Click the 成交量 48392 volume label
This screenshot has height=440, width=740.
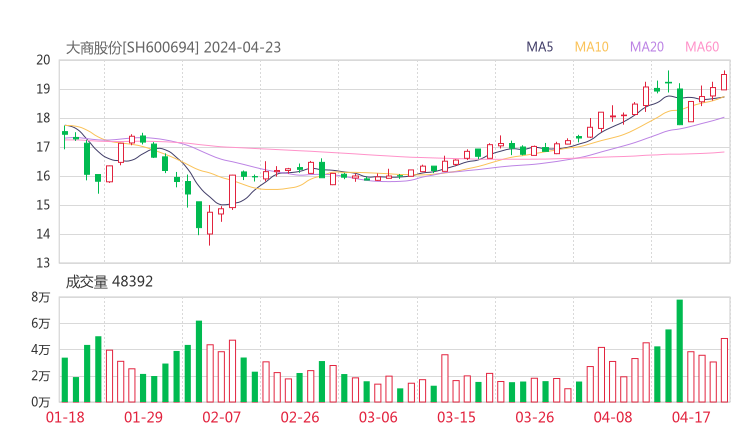coord(109,282)
